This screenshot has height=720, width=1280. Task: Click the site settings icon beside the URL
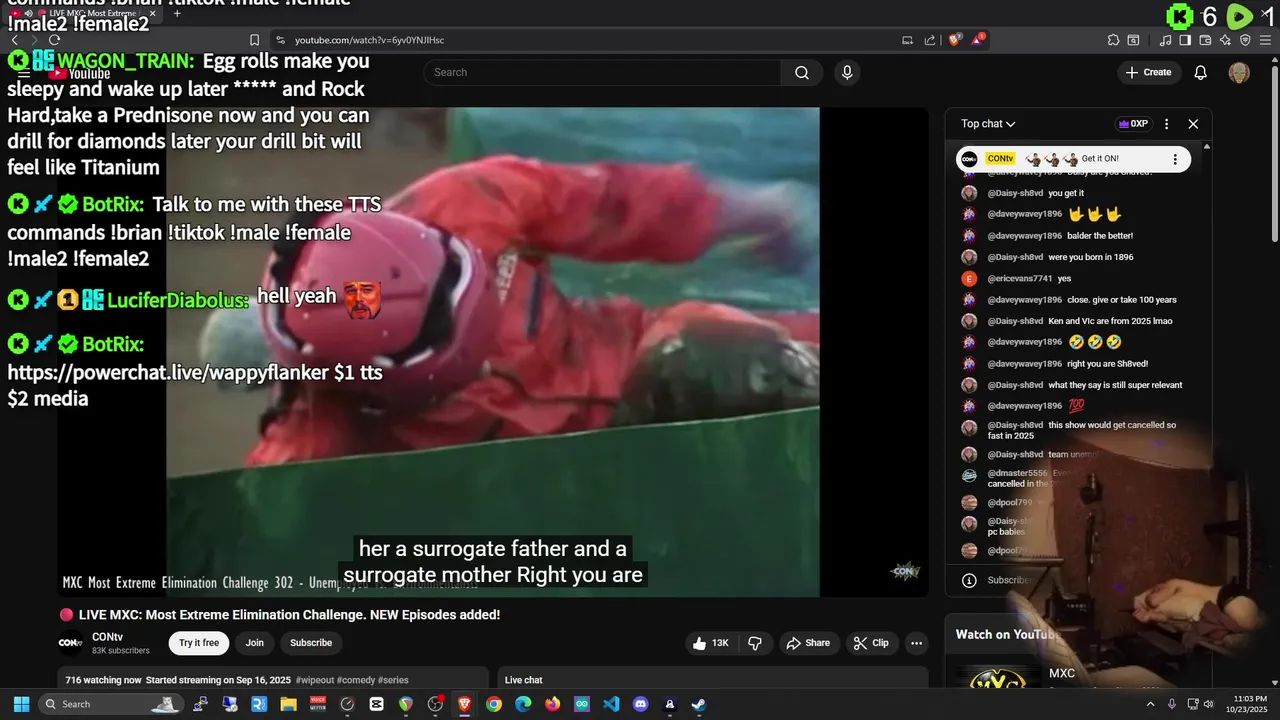tap(280, 40)
